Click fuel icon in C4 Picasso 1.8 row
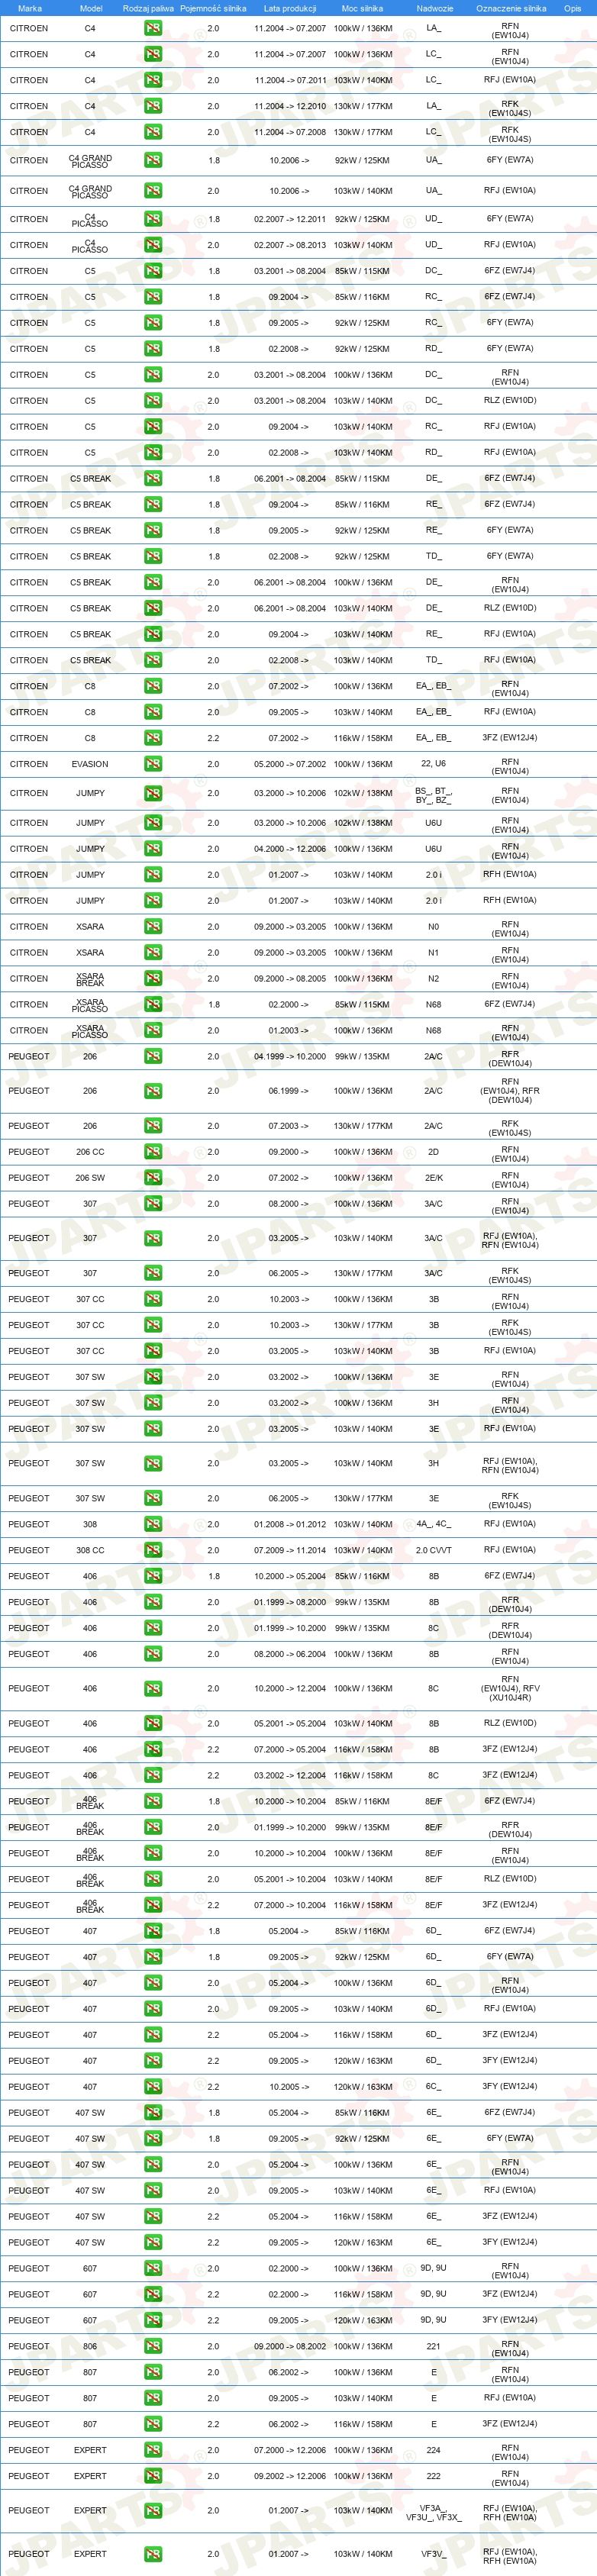This screenshot has height=2576, width=597. click(x=153, y=219)
